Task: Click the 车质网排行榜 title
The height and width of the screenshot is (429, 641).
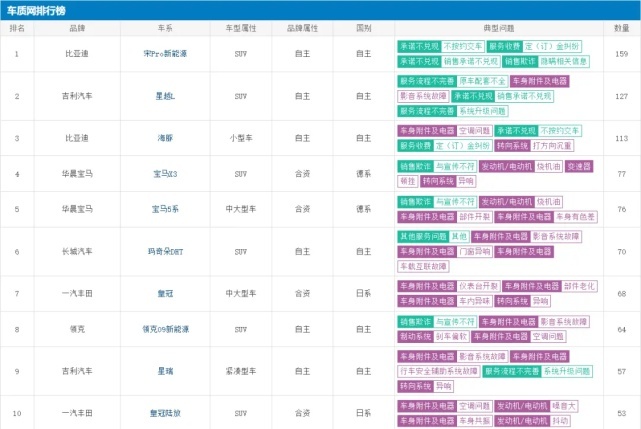Action: (x=36, y=11)
